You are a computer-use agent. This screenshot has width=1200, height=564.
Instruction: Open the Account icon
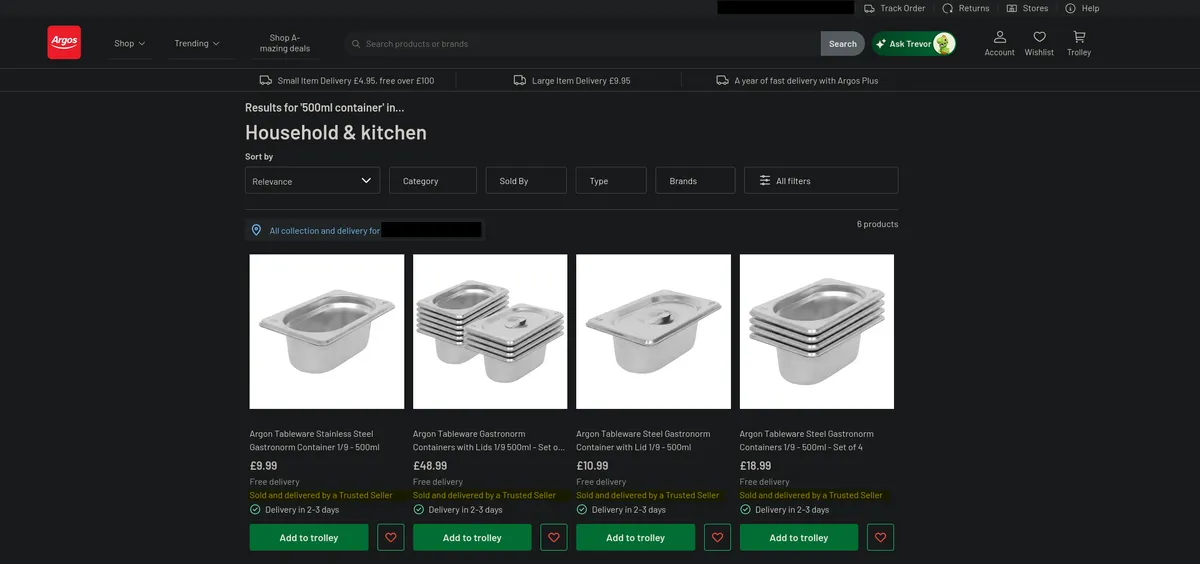(999, 37)
